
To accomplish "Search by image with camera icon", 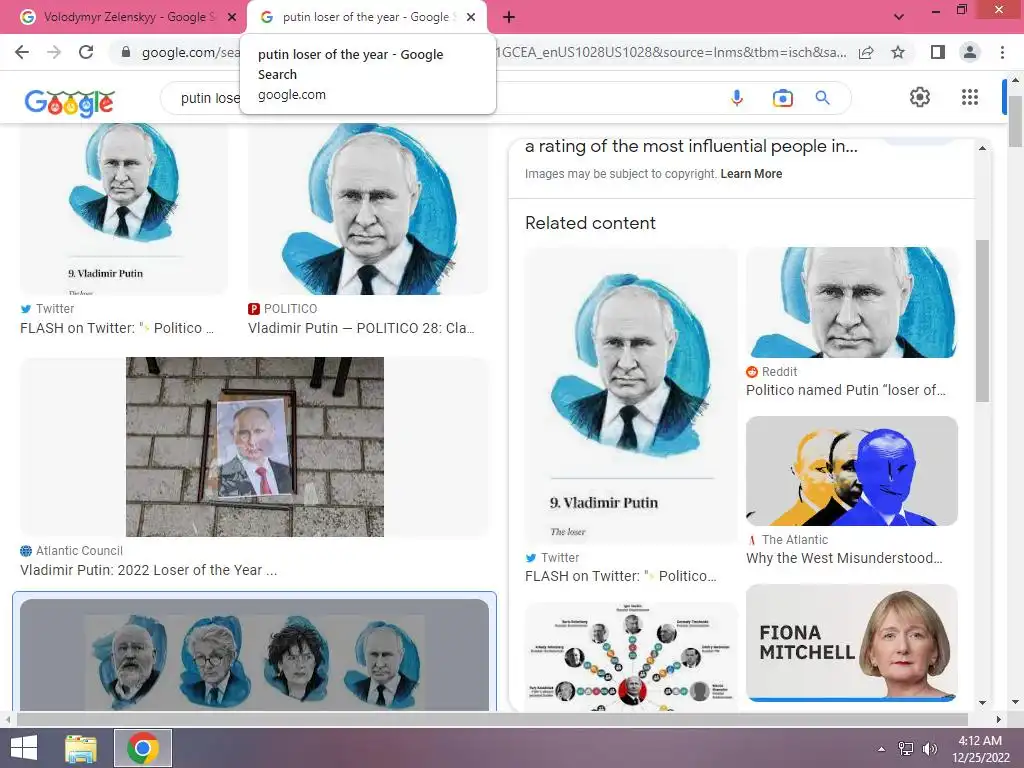I will [x=782, y=98].
